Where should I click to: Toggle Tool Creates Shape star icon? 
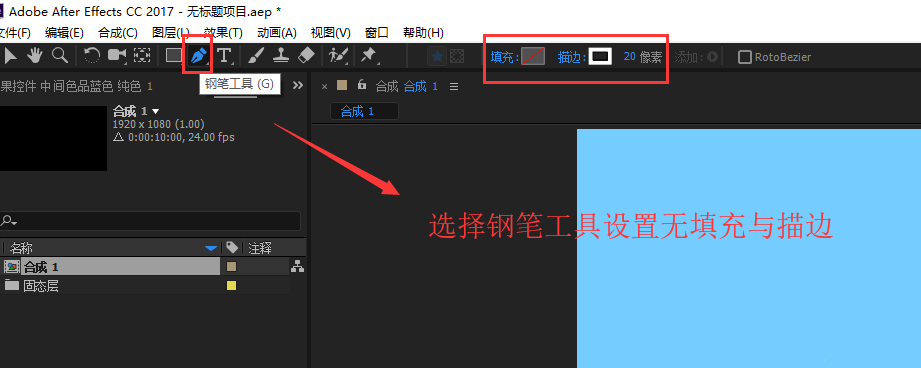coord(438,56)
